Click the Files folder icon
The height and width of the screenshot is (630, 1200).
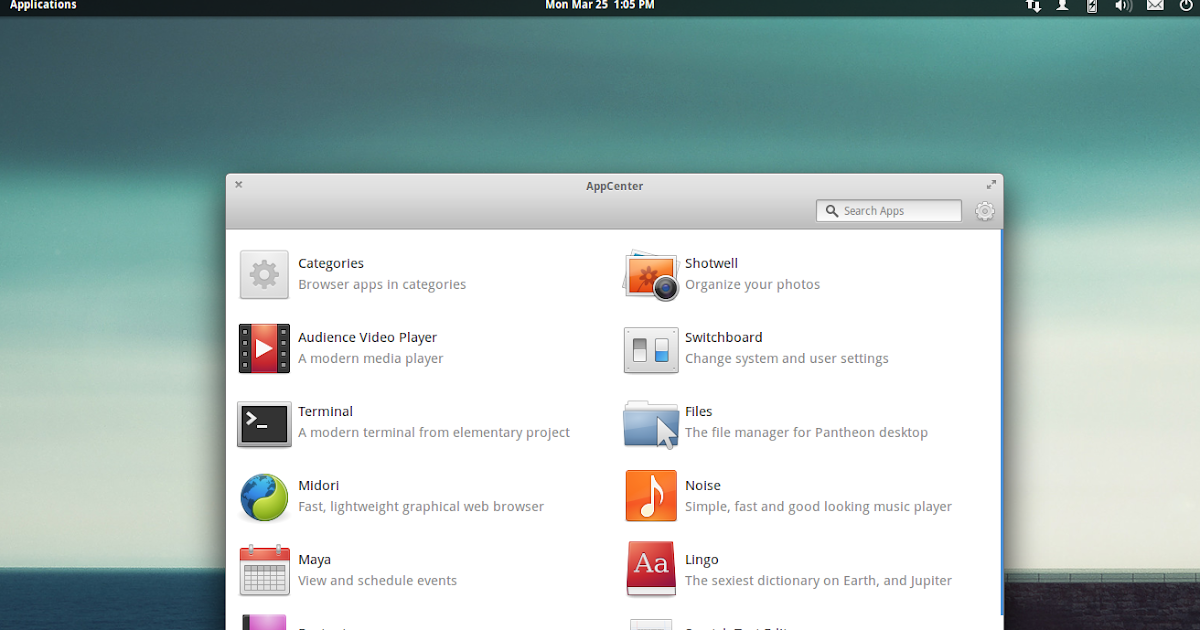pos(651,423)
